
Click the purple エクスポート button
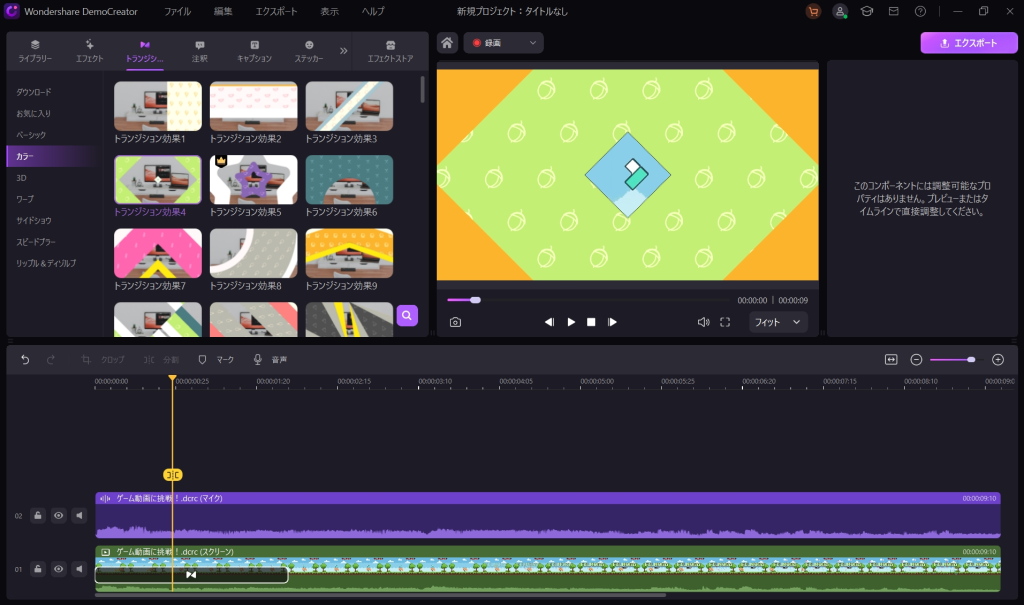pyautogui.click(x=969, y=43)
